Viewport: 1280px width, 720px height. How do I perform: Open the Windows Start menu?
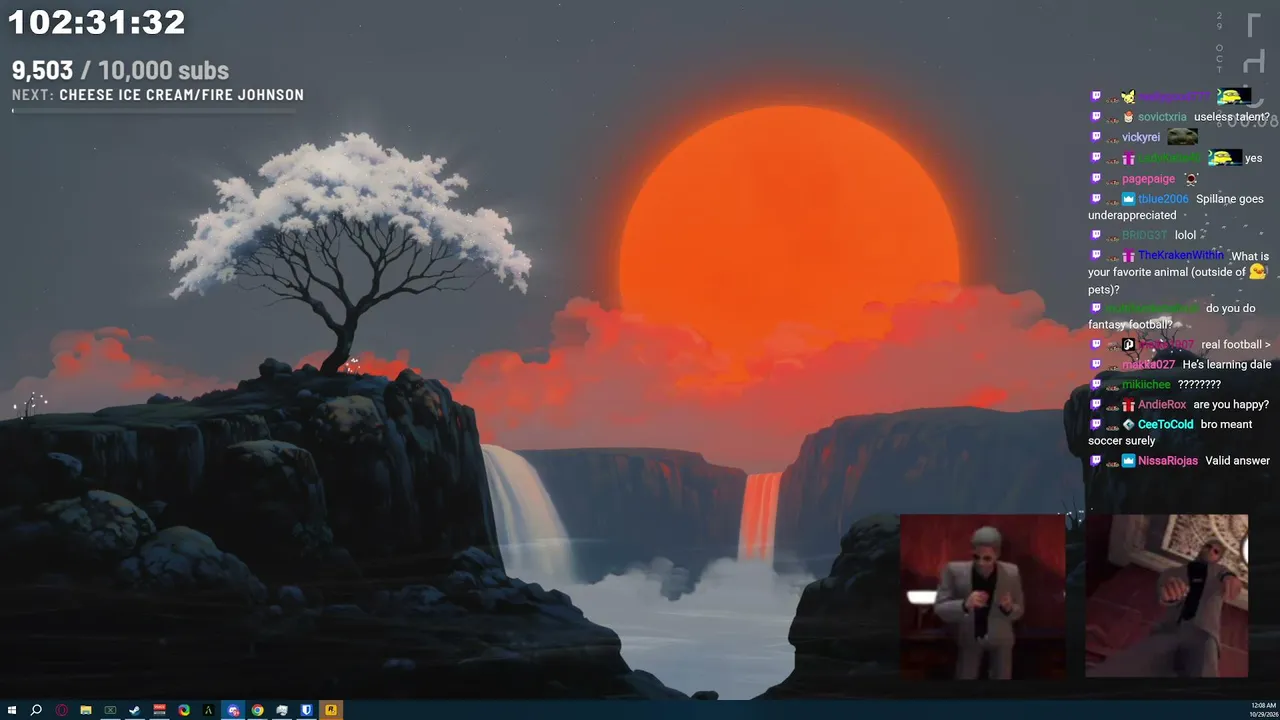[x=13, y=710]
